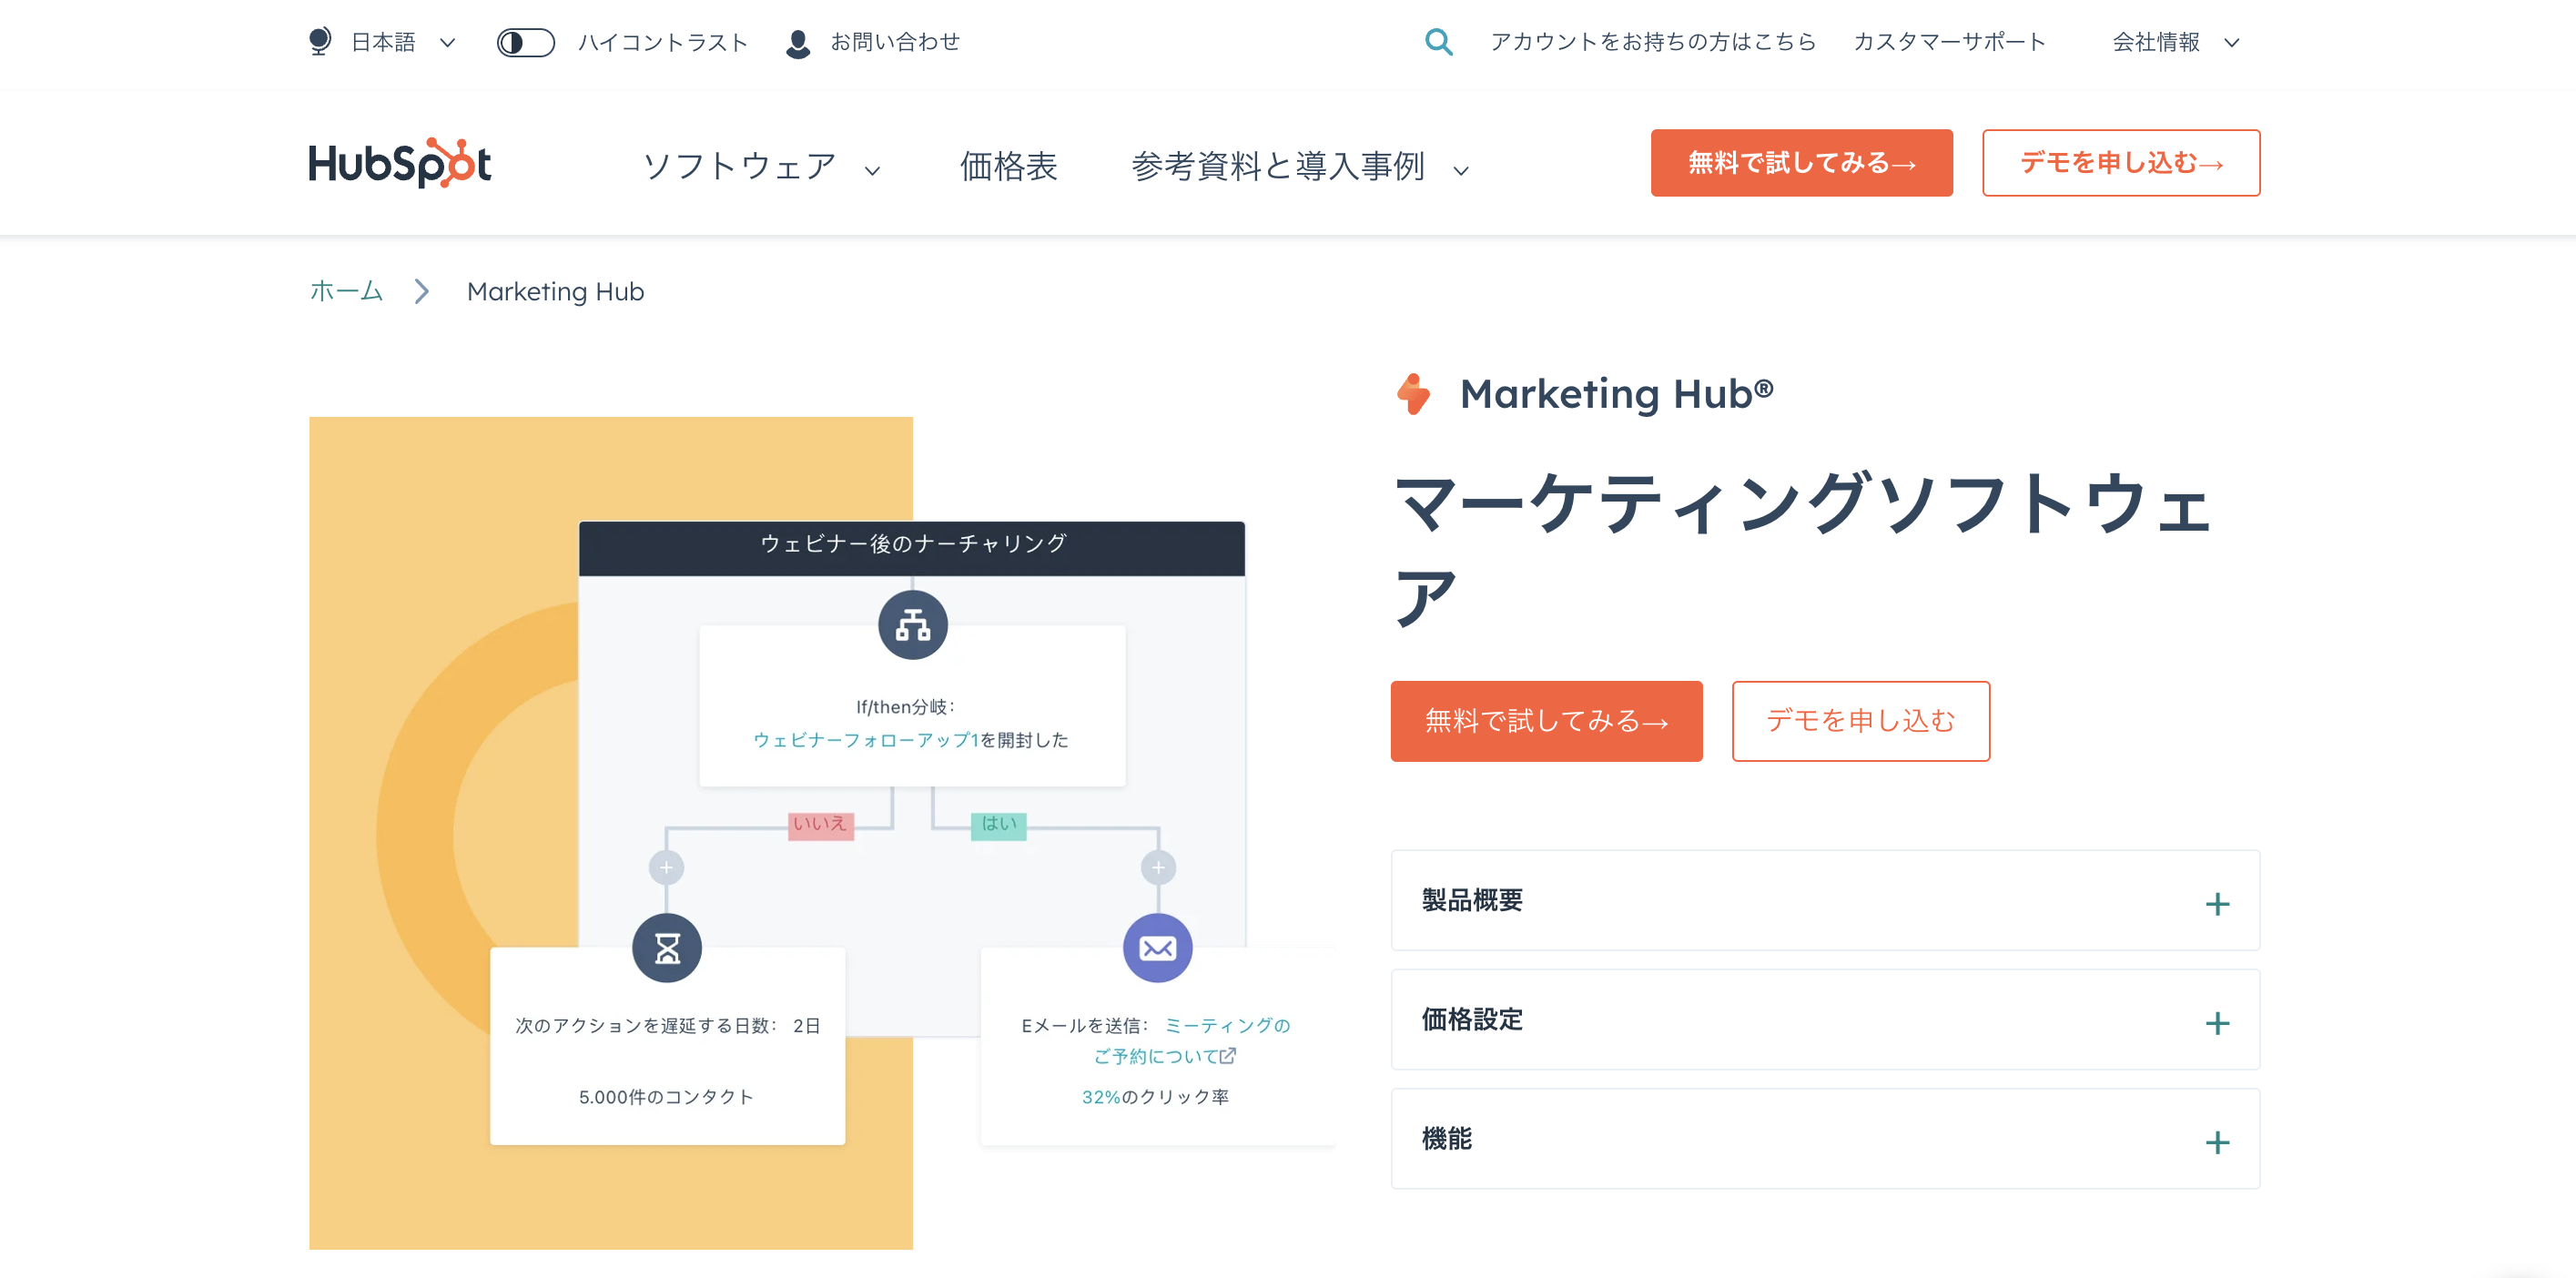Click header デモを申し込む button
This screenshot has height=1278, width=2576.
coord(2121,163)
